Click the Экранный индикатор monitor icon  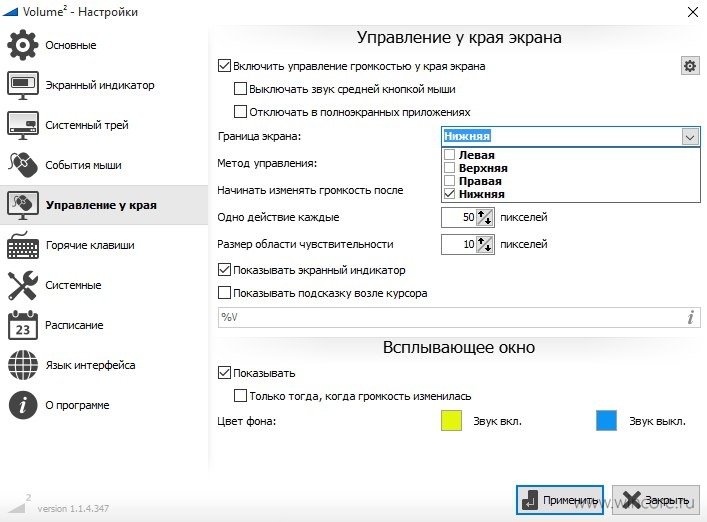click(x=23, y=85)
